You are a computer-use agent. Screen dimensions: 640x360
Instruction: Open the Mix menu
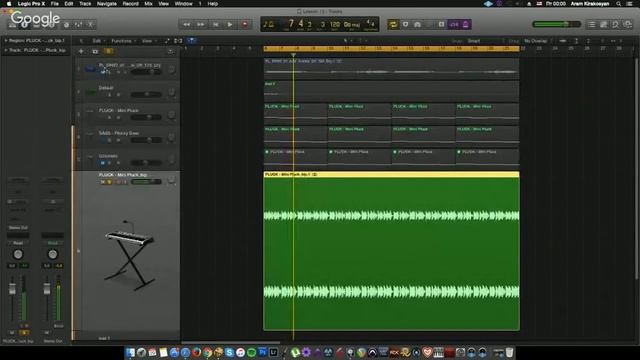(x=149, y=4)
